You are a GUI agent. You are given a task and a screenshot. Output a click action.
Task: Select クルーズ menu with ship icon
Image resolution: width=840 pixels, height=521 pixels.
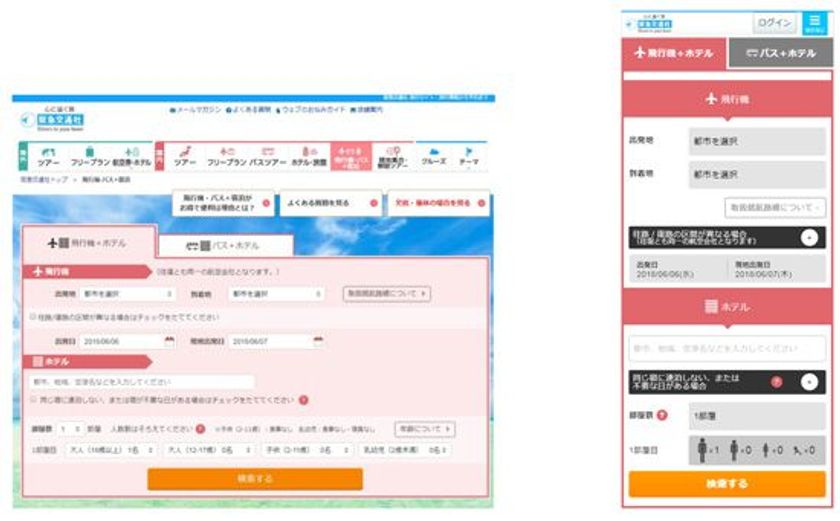pyautogui.click(x=434, y=156)
